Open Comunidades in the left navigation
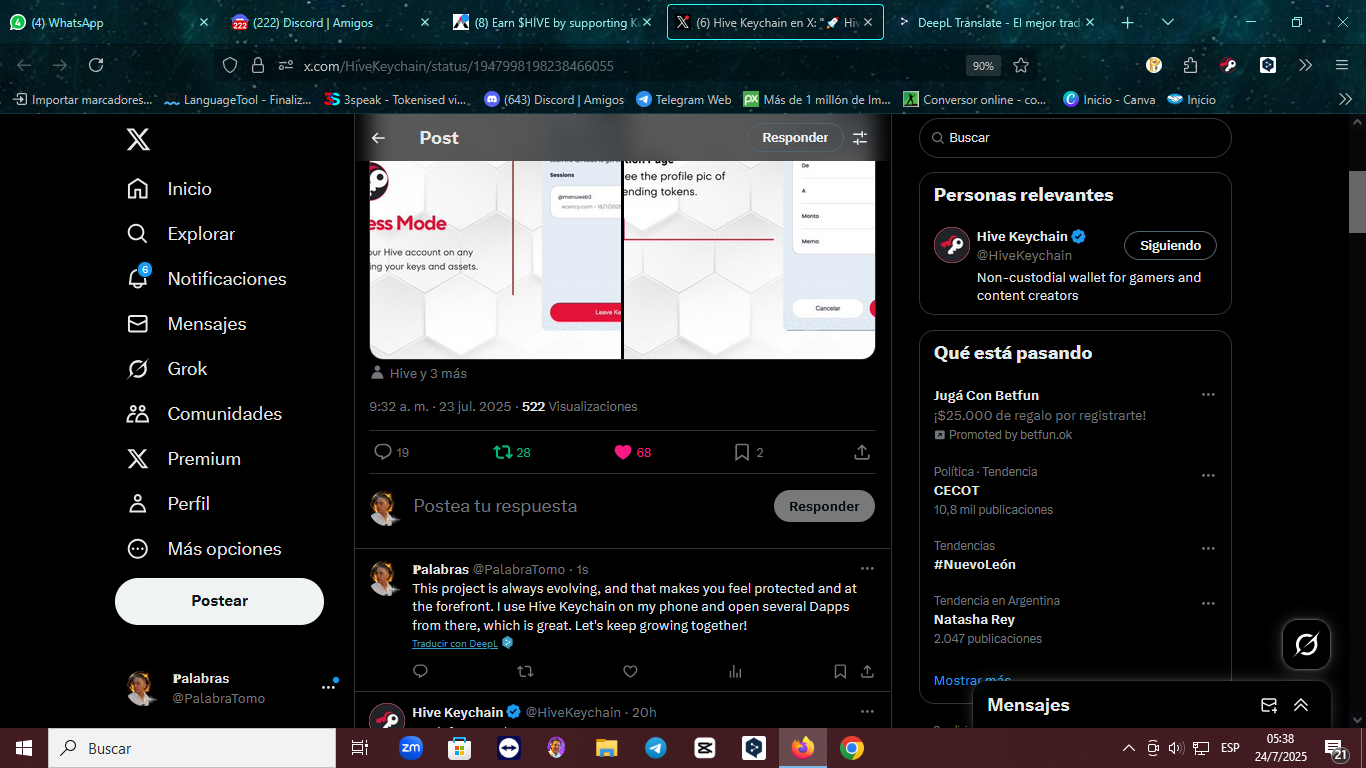Viewport: 1366px width, 768px height. (x=204, y=414)
